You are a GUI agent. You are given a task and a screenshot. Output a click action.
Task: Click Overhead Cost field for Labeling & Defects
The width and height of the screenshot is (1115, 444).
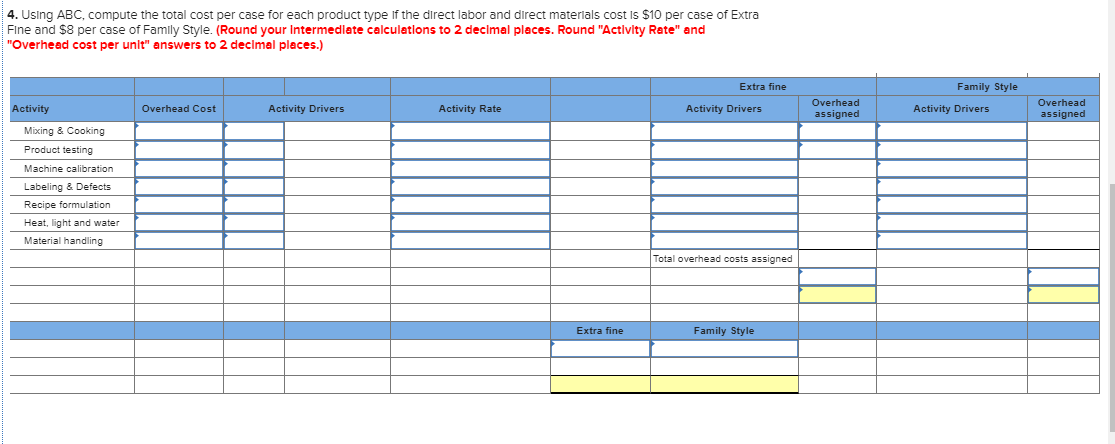179,186
